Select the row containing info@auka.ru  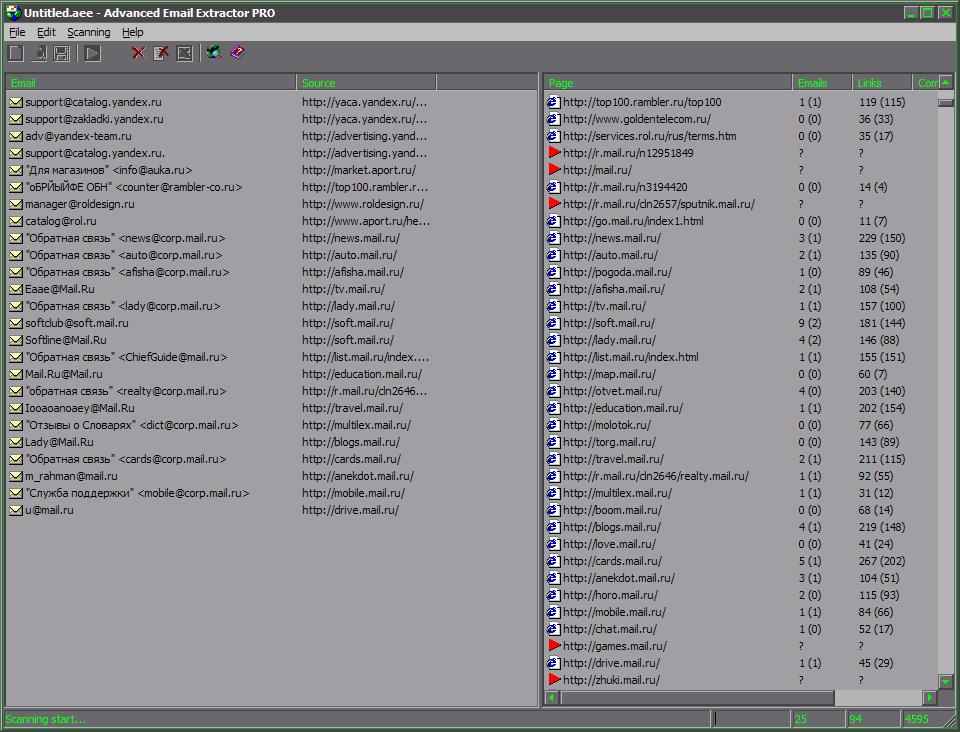tap(109, 171)
